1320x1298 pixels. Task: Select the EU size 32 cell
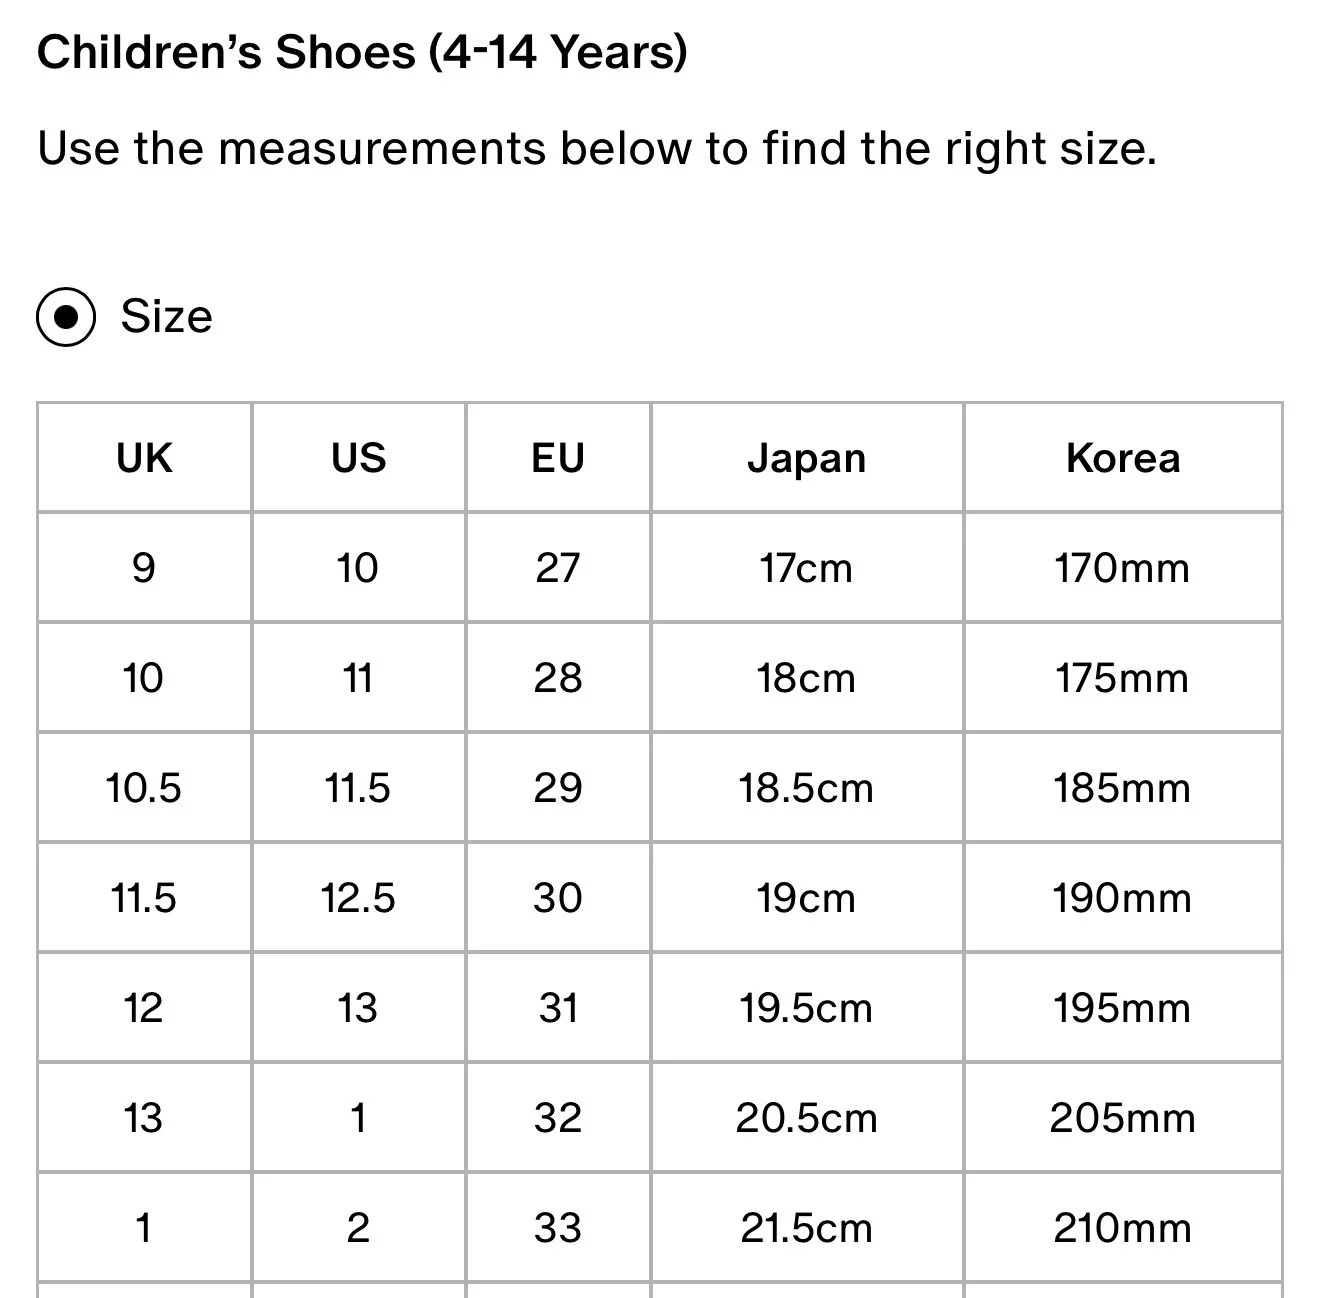coord(558,1118)
